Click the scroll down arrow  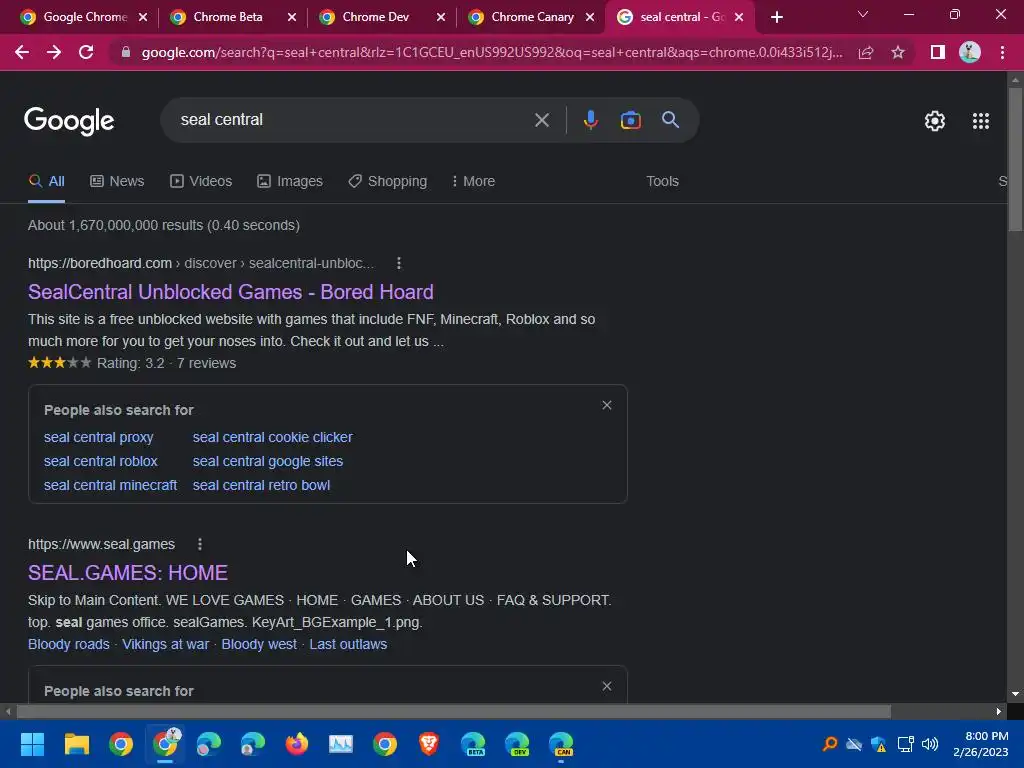[1015, 694]
